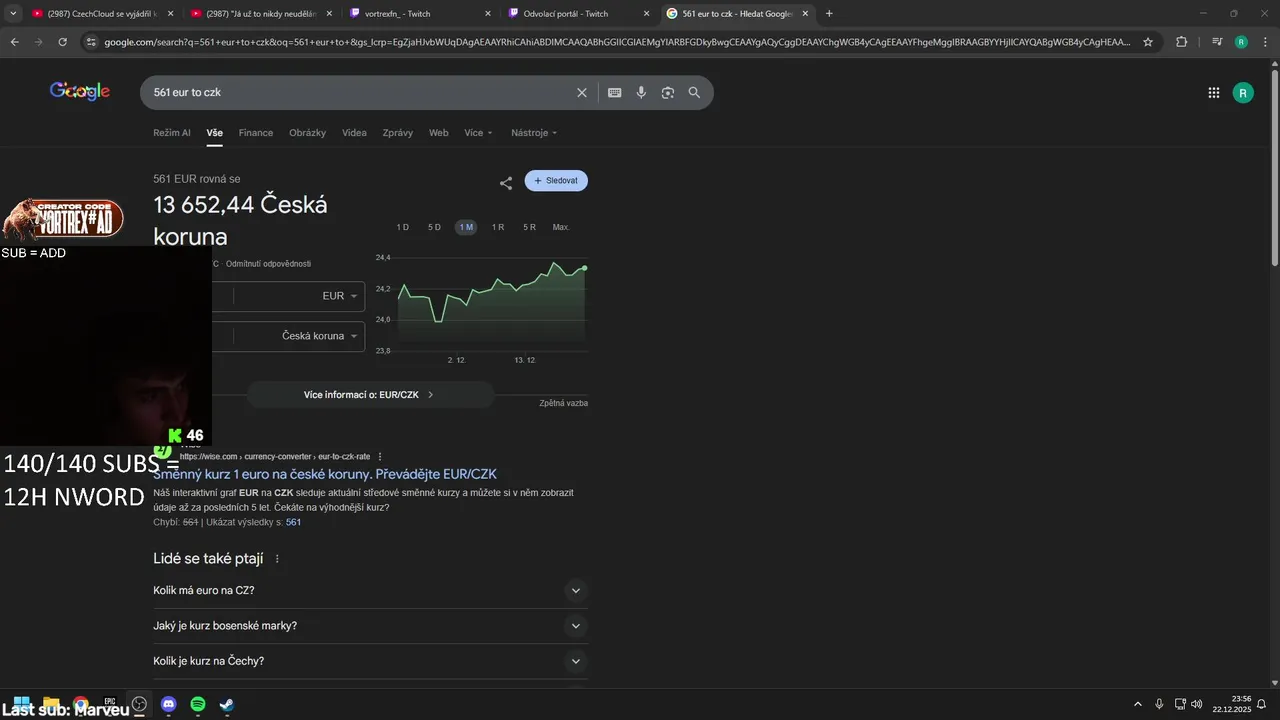The width and height of the screenshot is (1280, 720).
Task: Start voice search with the microphone
Action: (x=641, y=93)
